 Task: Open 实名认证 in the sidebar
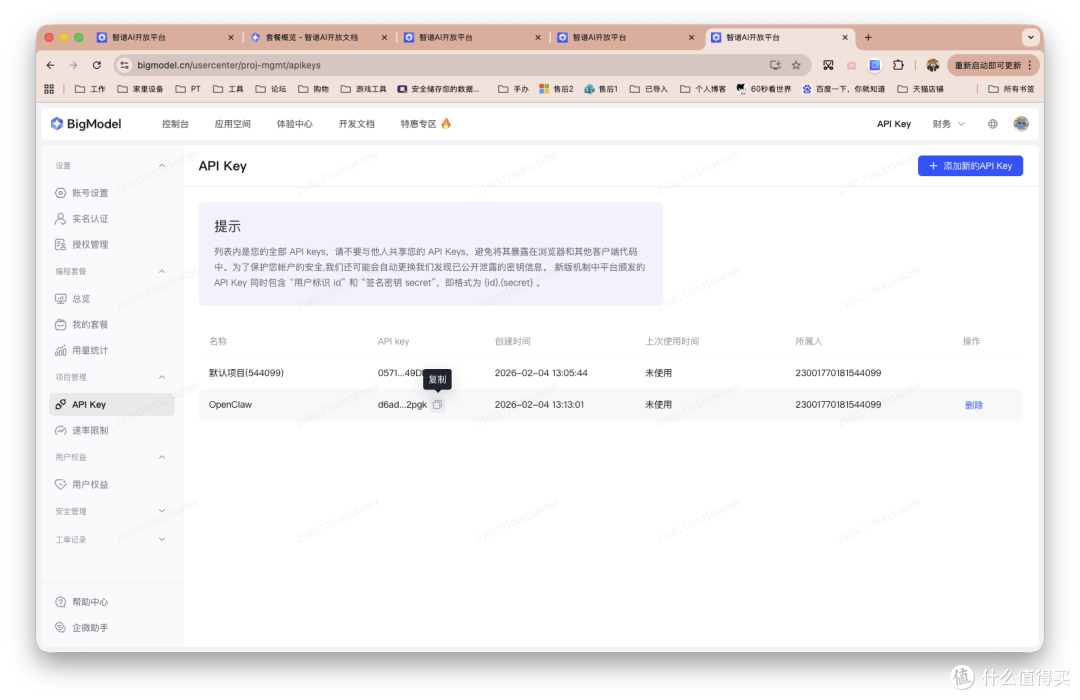pos(81,218)
